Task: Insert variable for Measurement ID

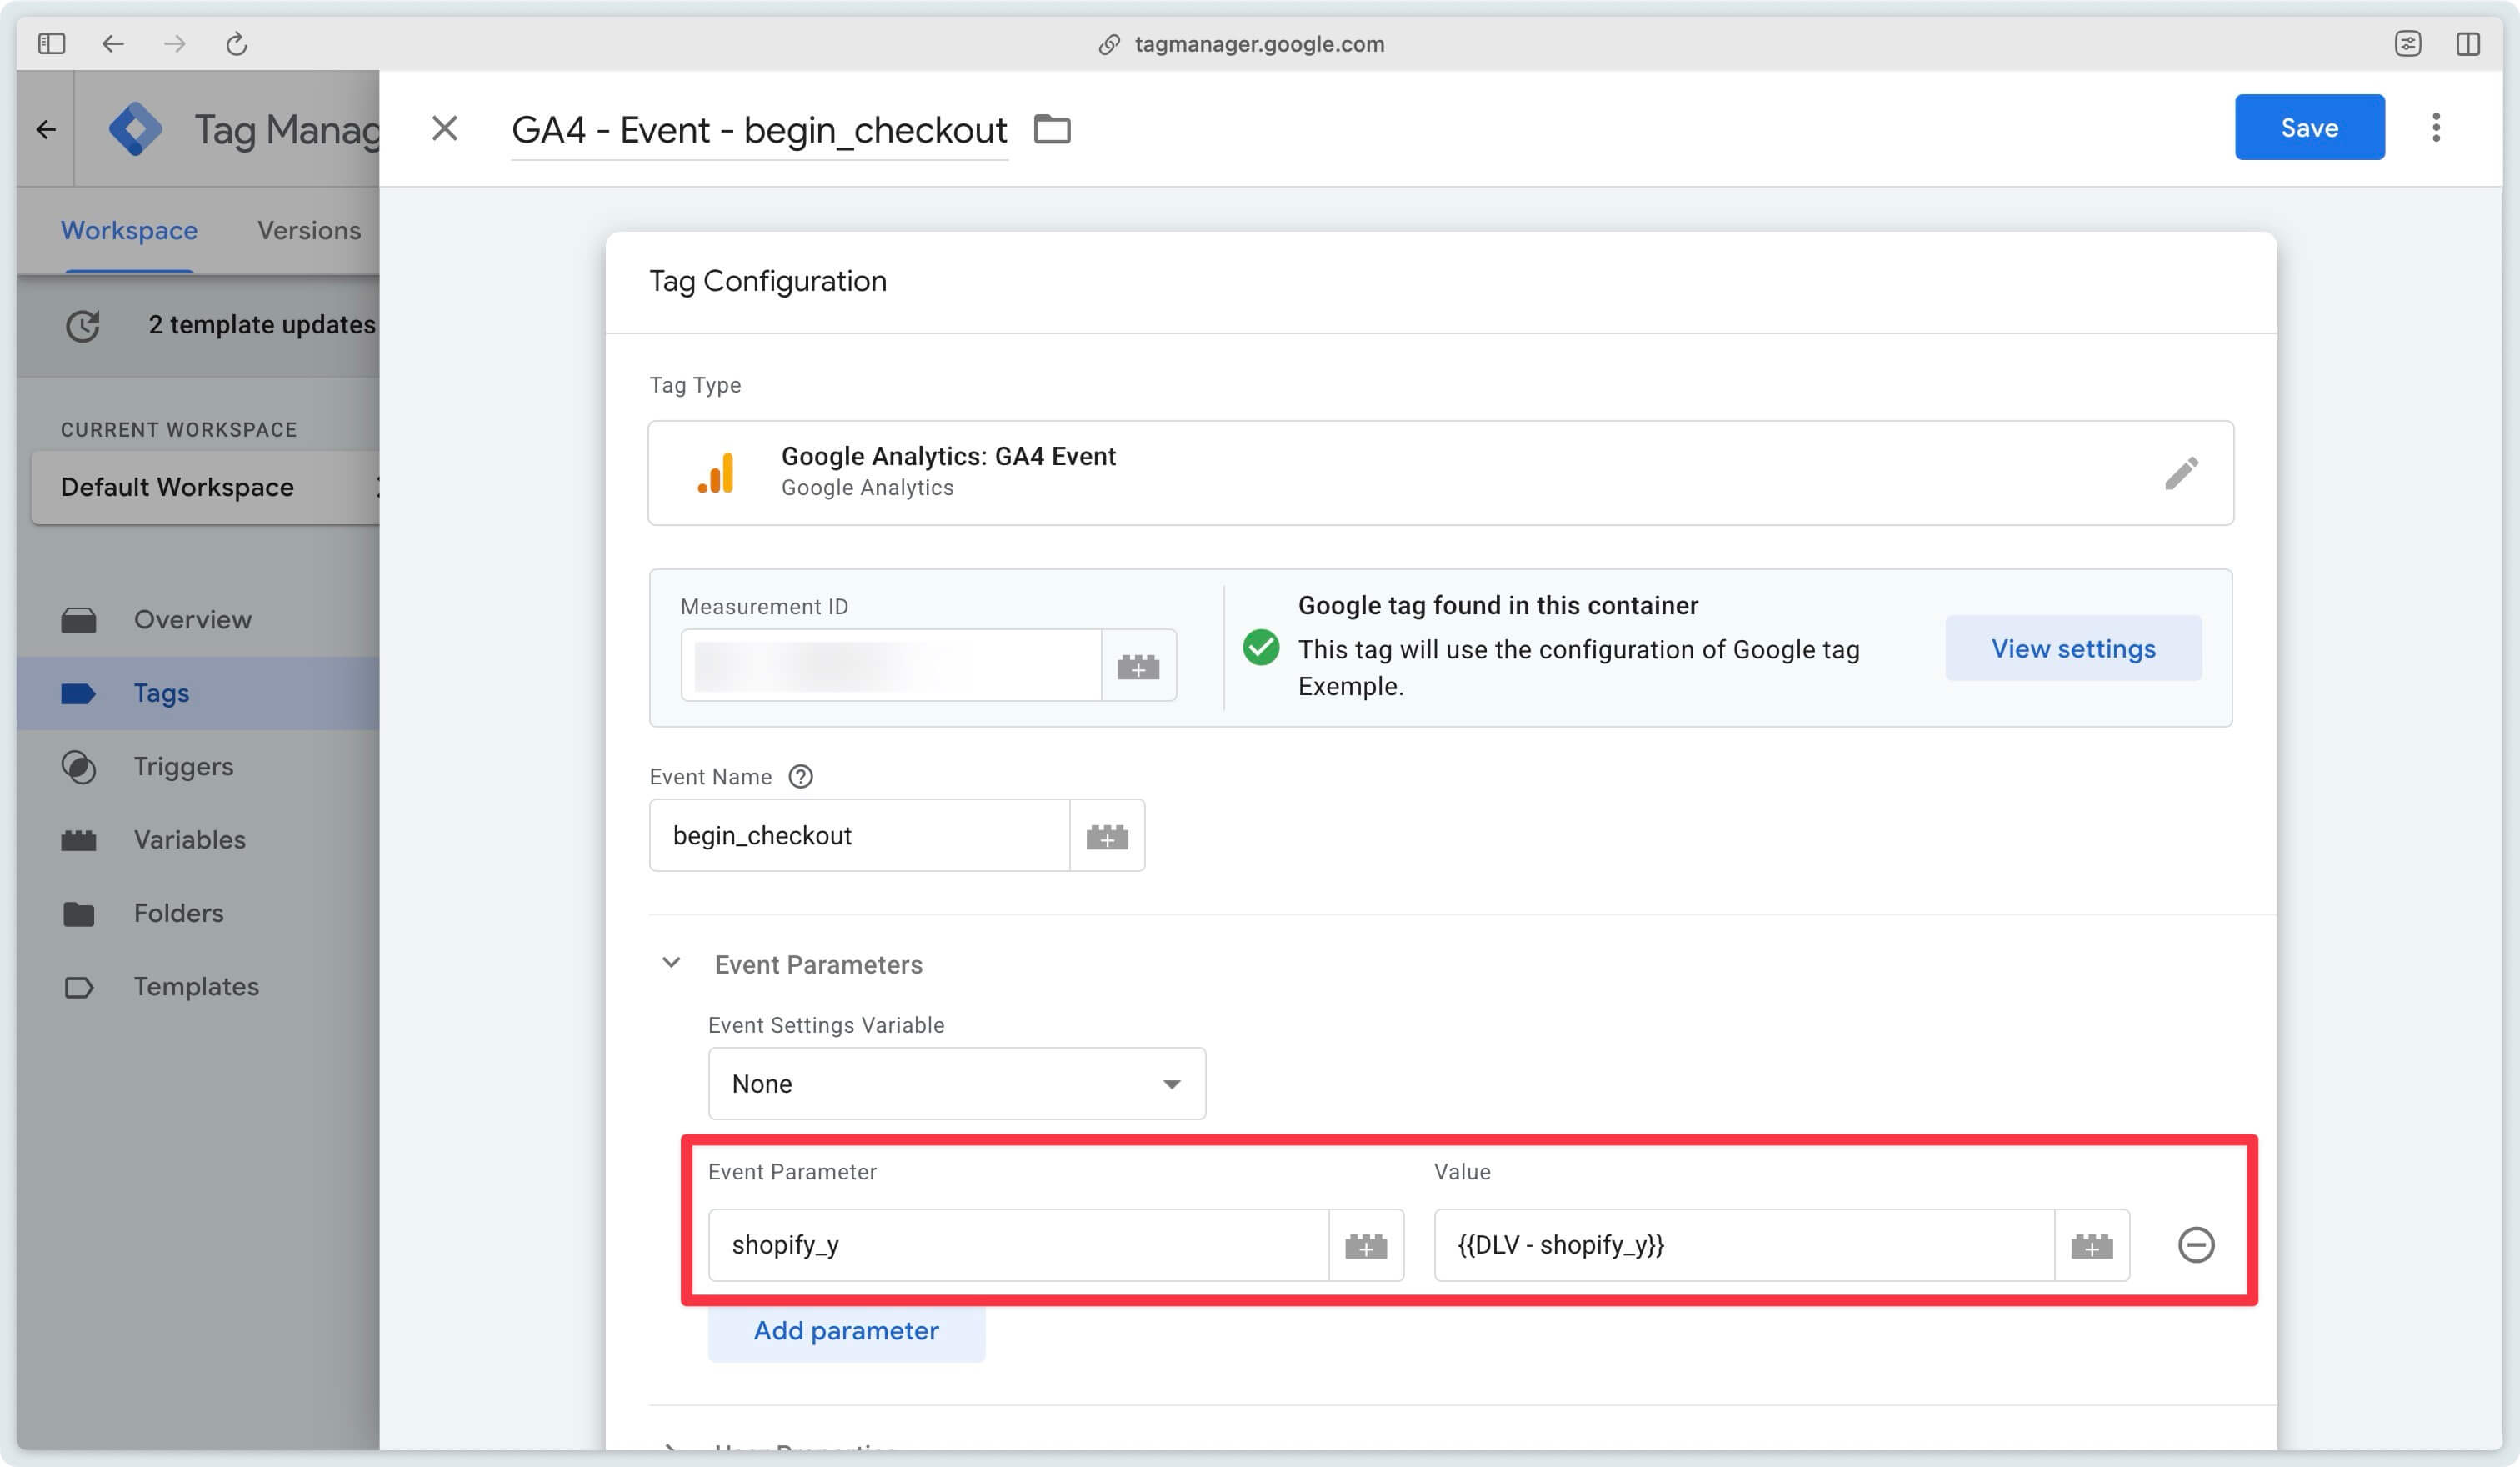Action: (1139, 666)
